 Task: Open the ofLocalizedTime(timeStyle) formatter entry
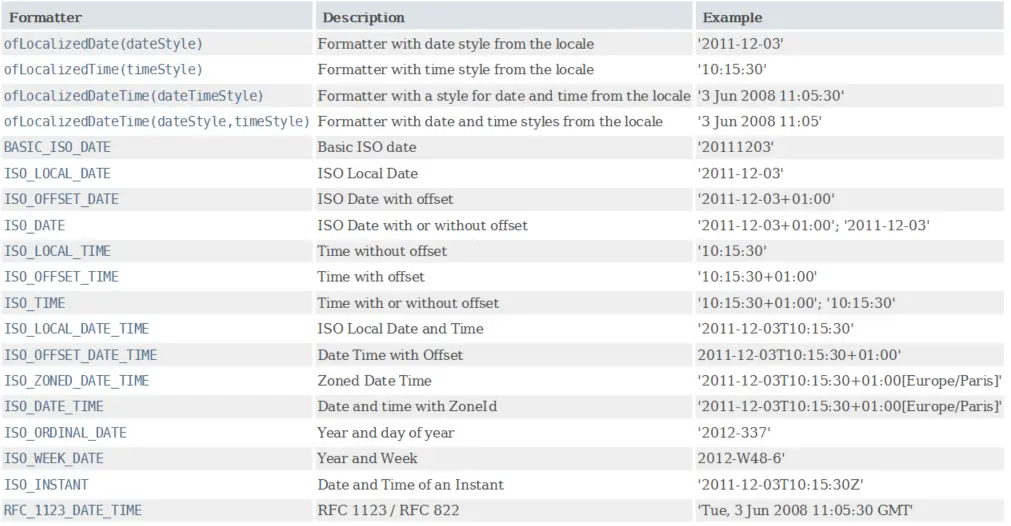103,70
